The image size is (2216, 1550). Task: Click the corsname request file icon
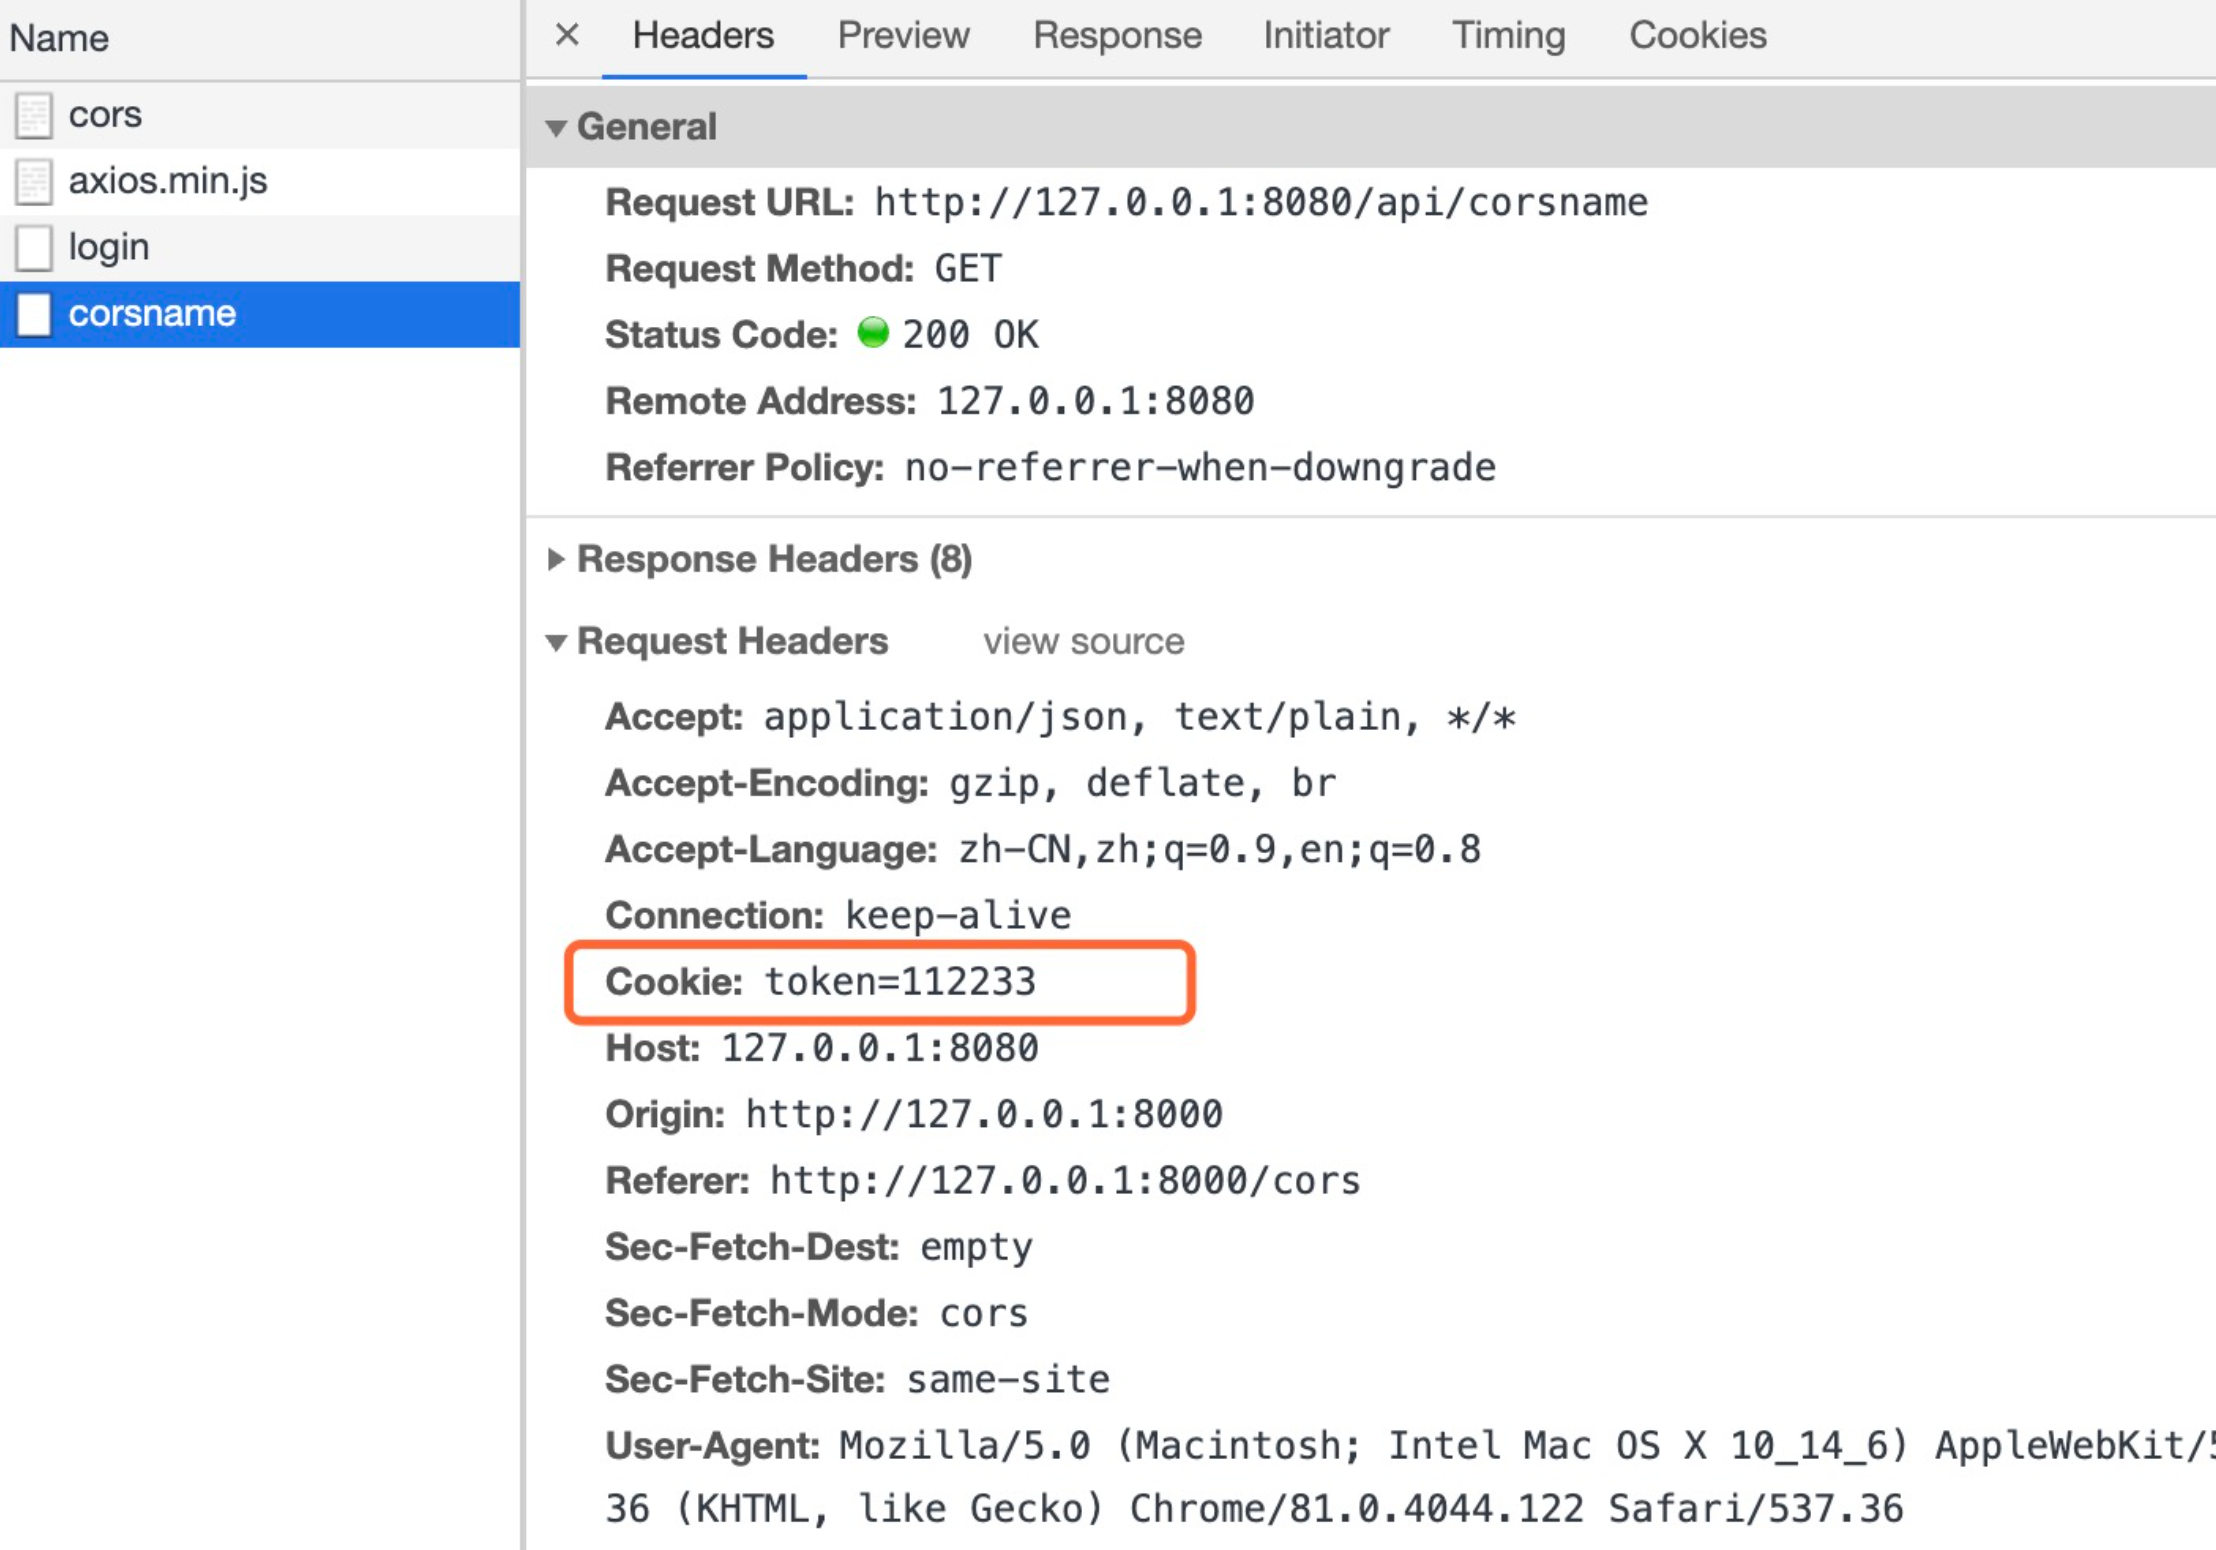[x=34, y=314]
